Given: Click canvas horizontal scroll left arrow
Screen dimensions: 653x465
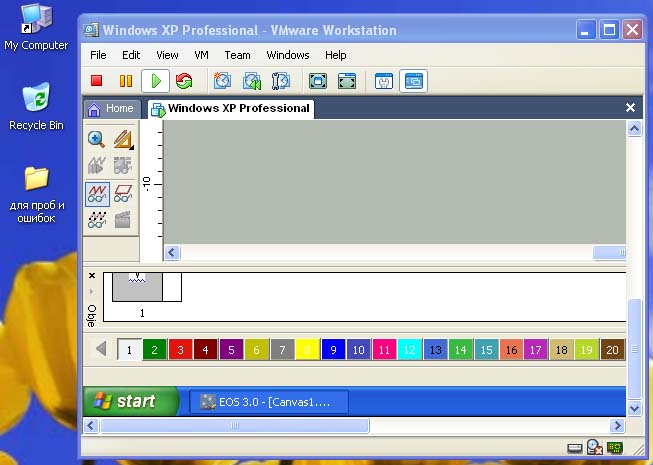Looking at the screenshot, I should (172, 252).
